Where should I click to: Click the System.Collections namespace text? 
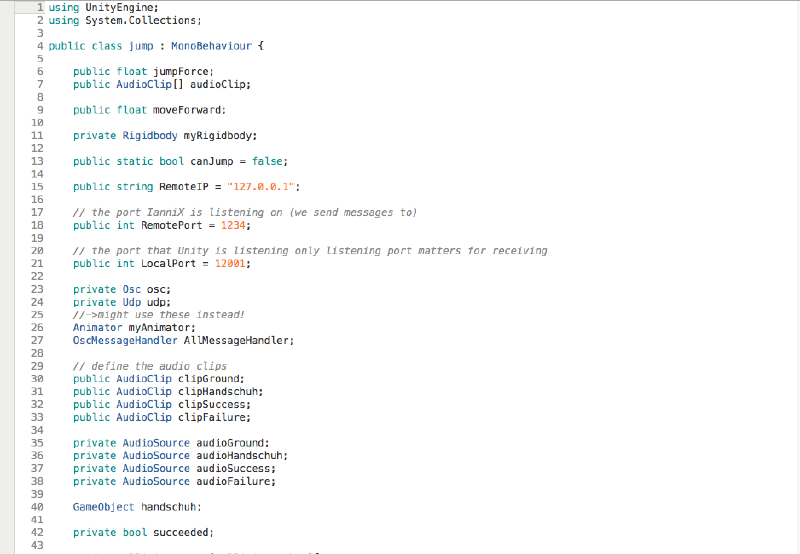[x=136, y=20]
